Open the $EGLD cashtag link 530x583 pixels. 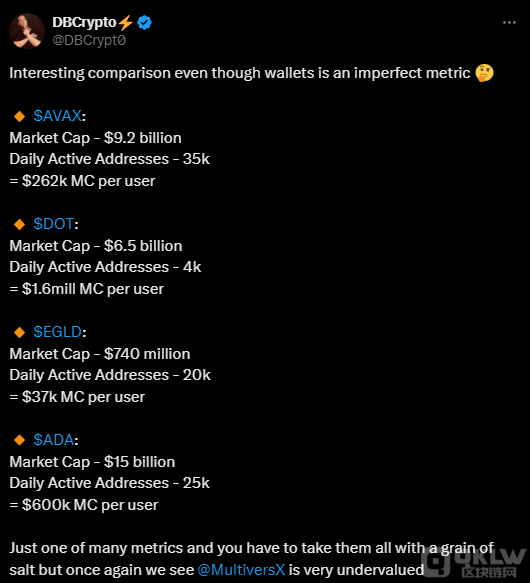(58, 332)
